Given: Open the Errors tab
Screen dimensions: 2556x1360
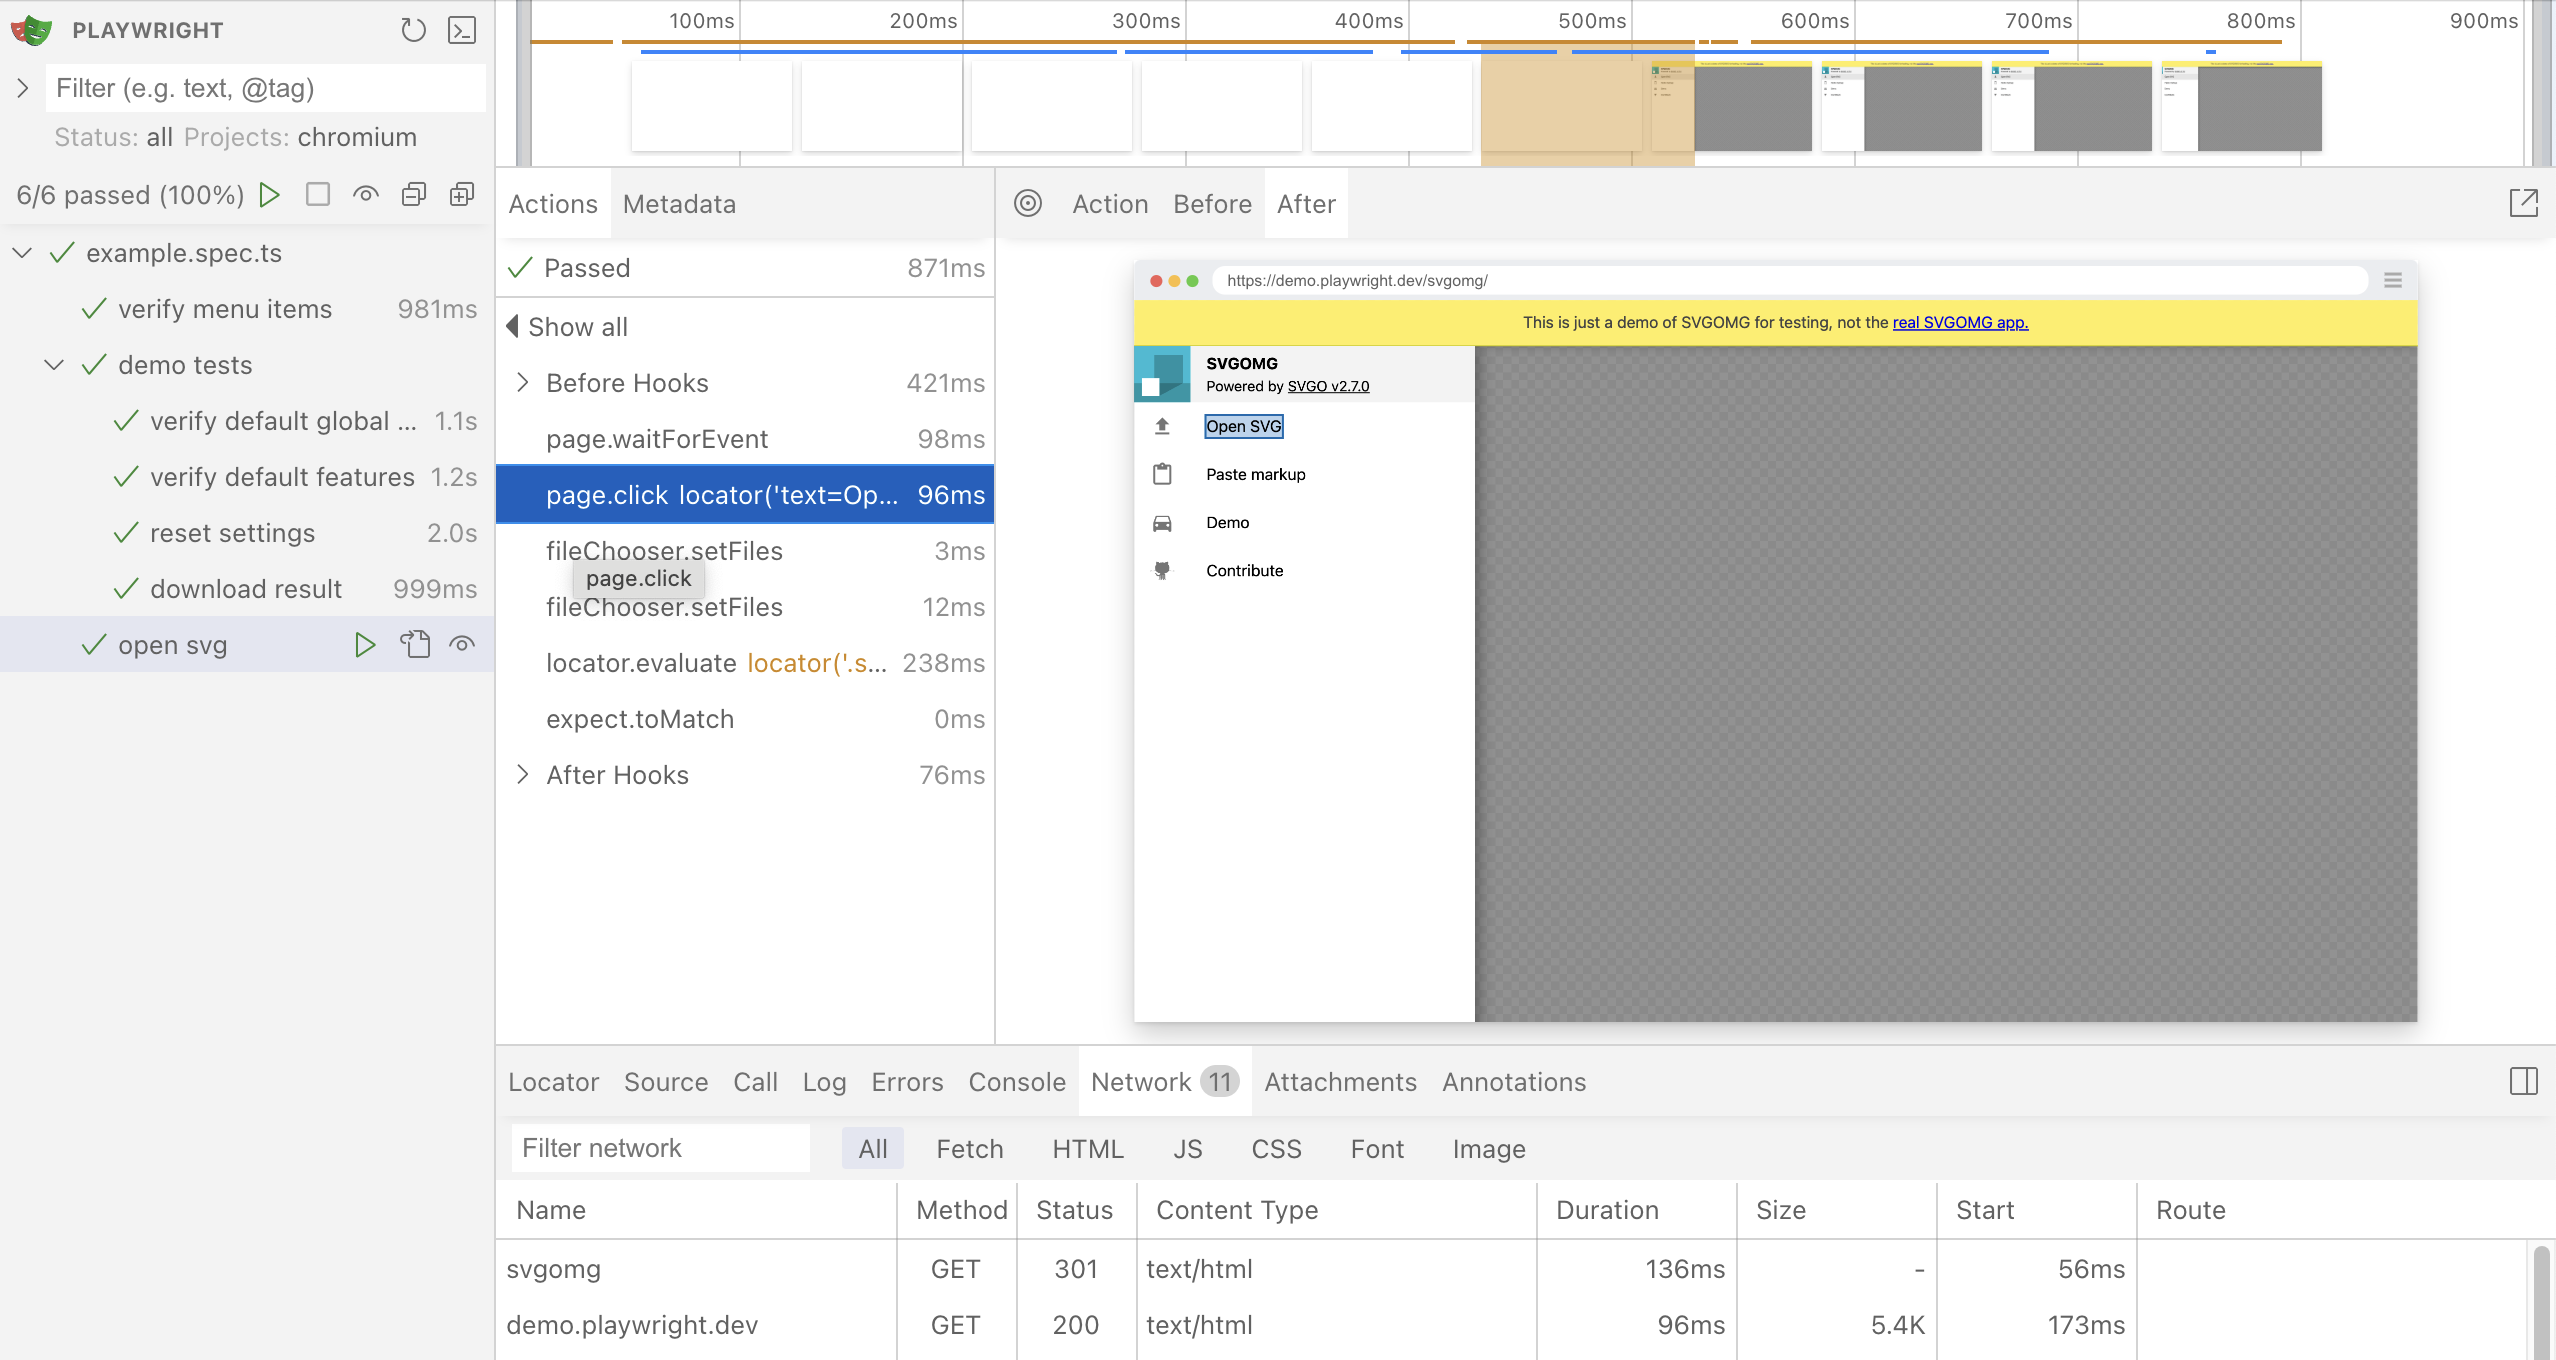Looking at the screenshot, I should coord(907,1082).
